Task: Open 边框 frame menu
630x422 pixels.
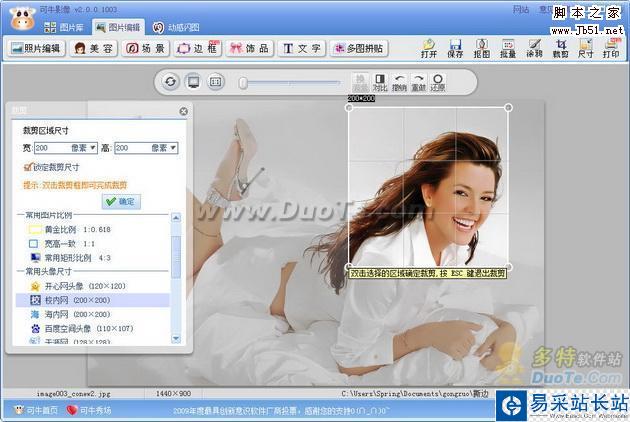Action: 197,48
